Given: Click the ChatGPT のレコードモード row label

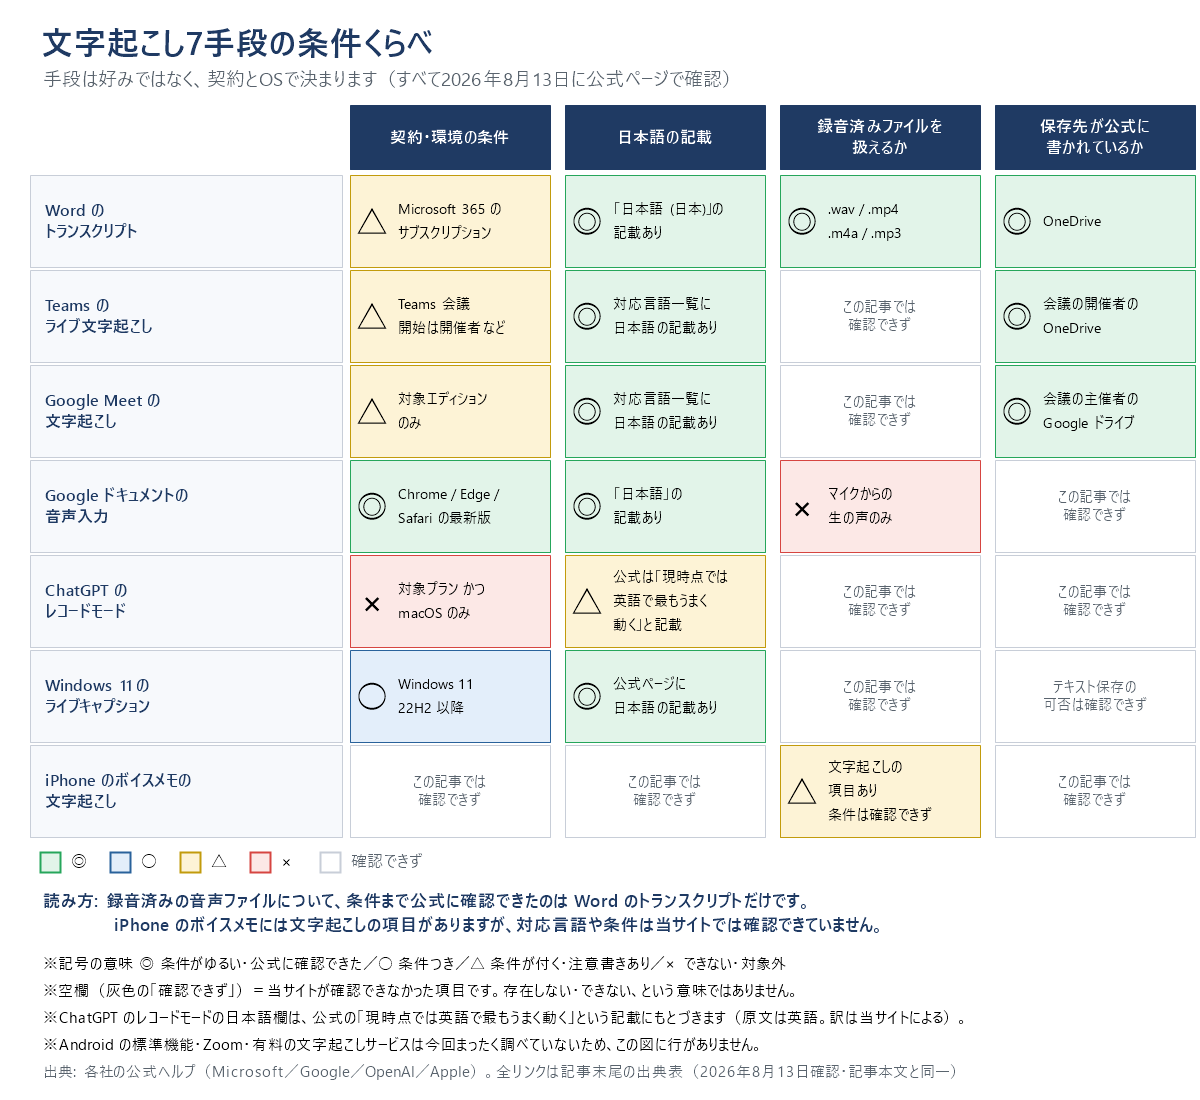Looking at the screenshot, I should (x=186, y=601).
